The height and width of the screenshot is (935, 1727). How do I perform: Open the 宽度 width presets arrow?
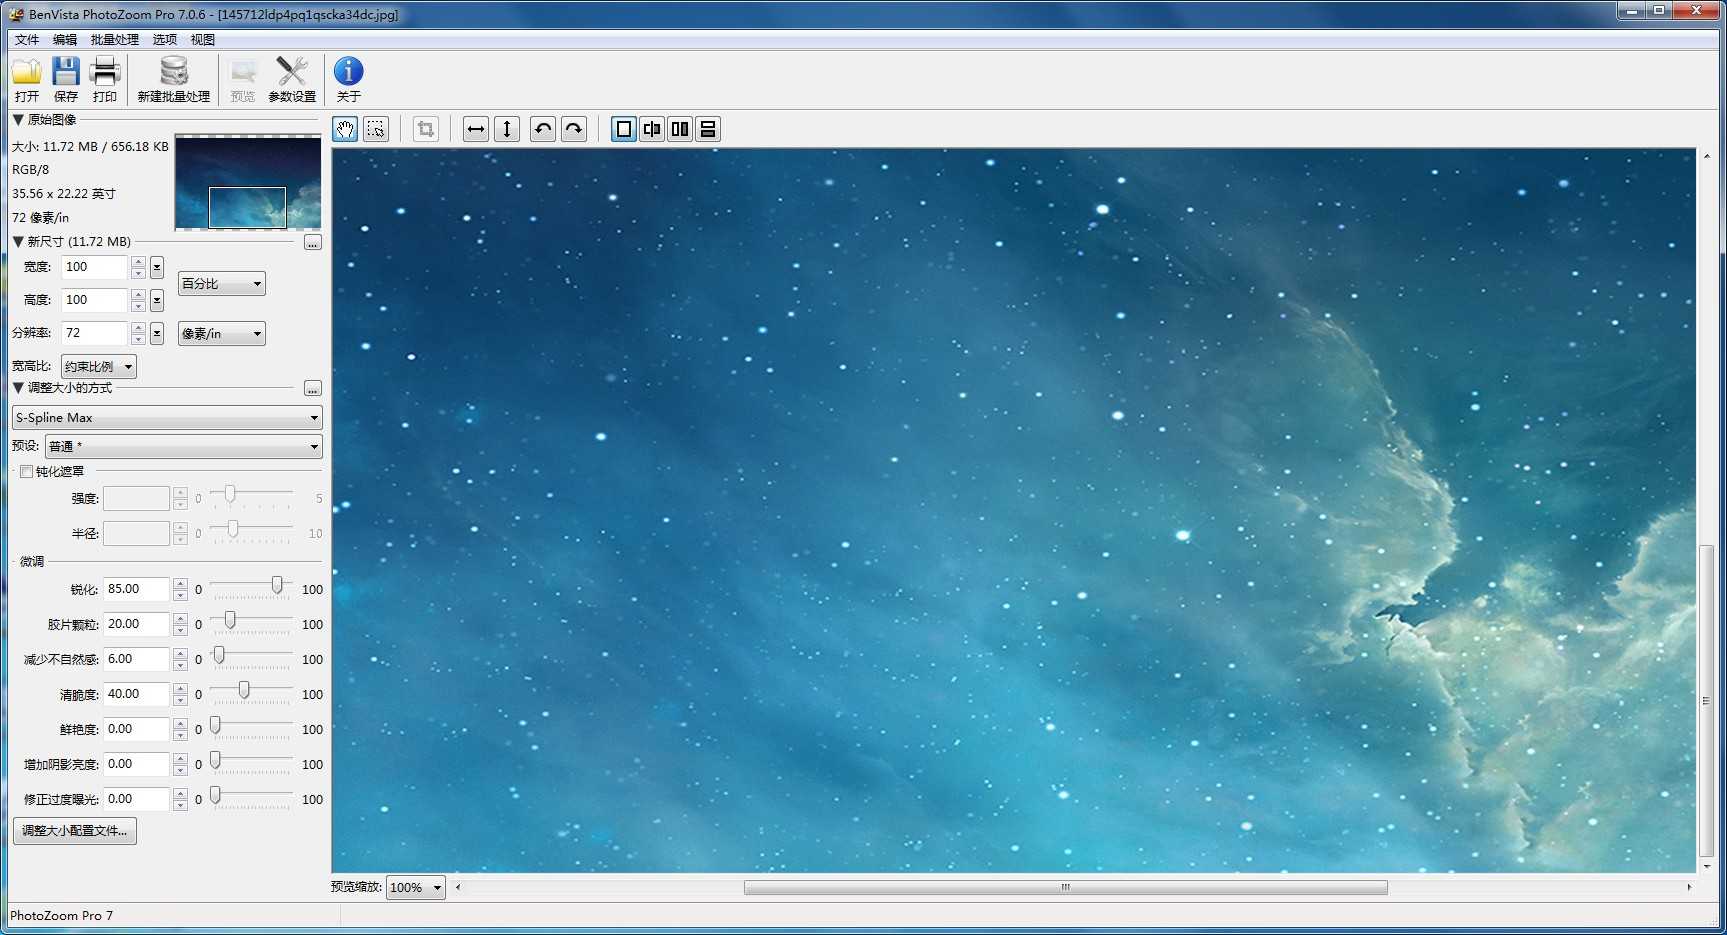point(157,268)
